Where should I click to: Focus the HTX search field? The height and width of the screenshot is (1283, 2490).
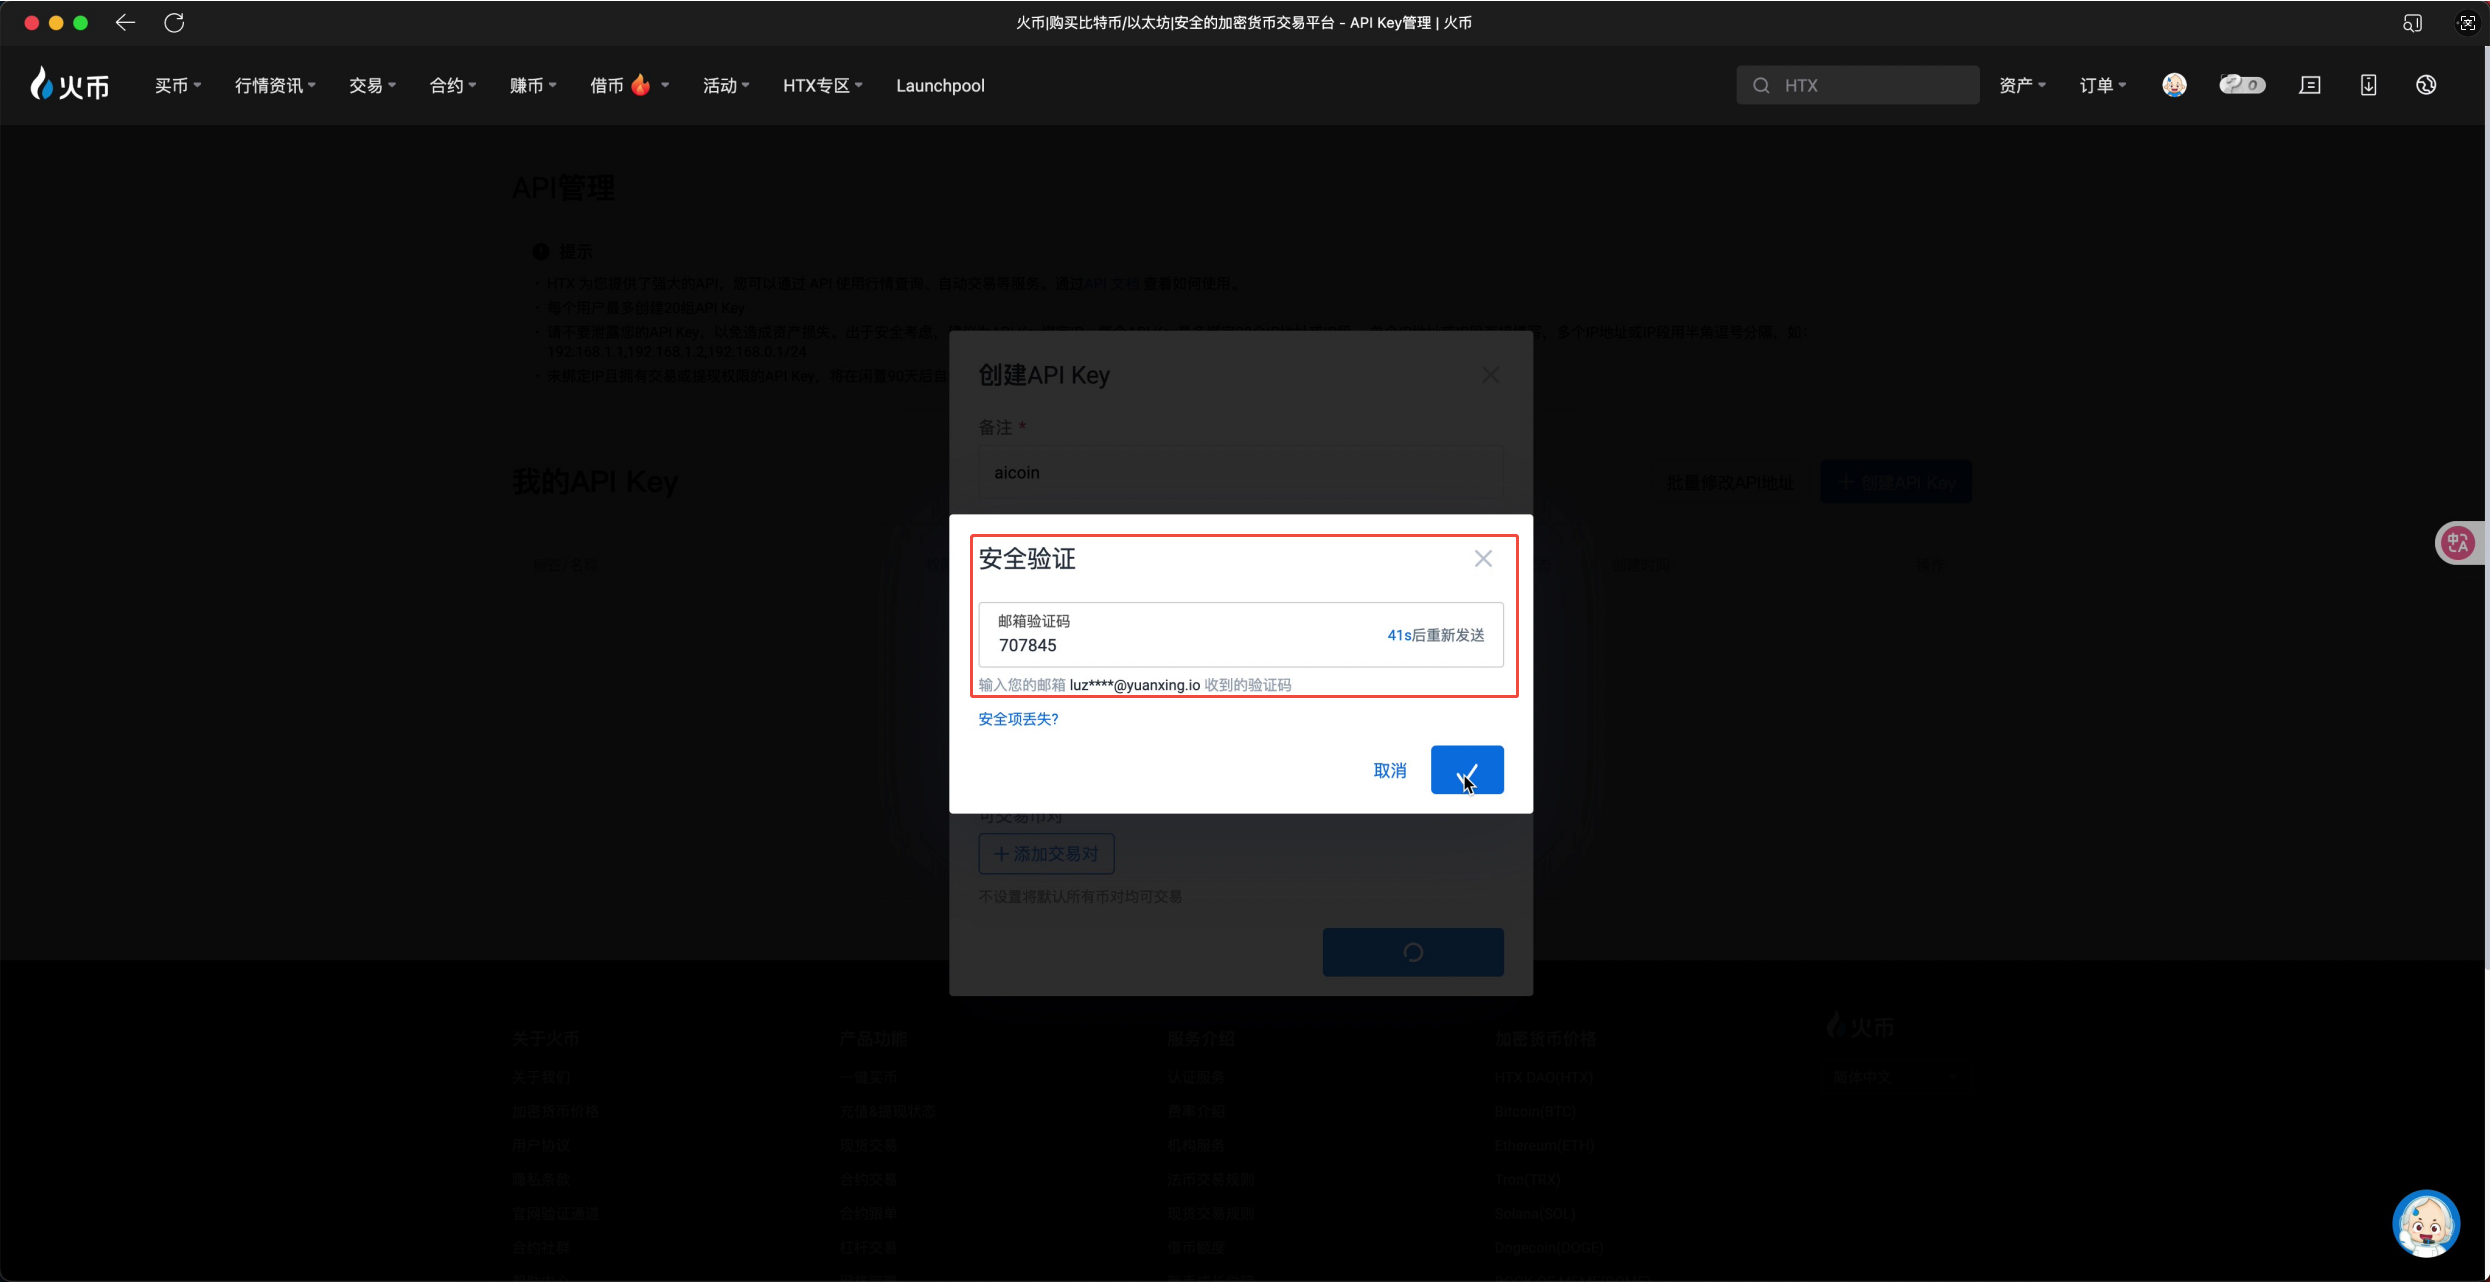pos(1858,85)
